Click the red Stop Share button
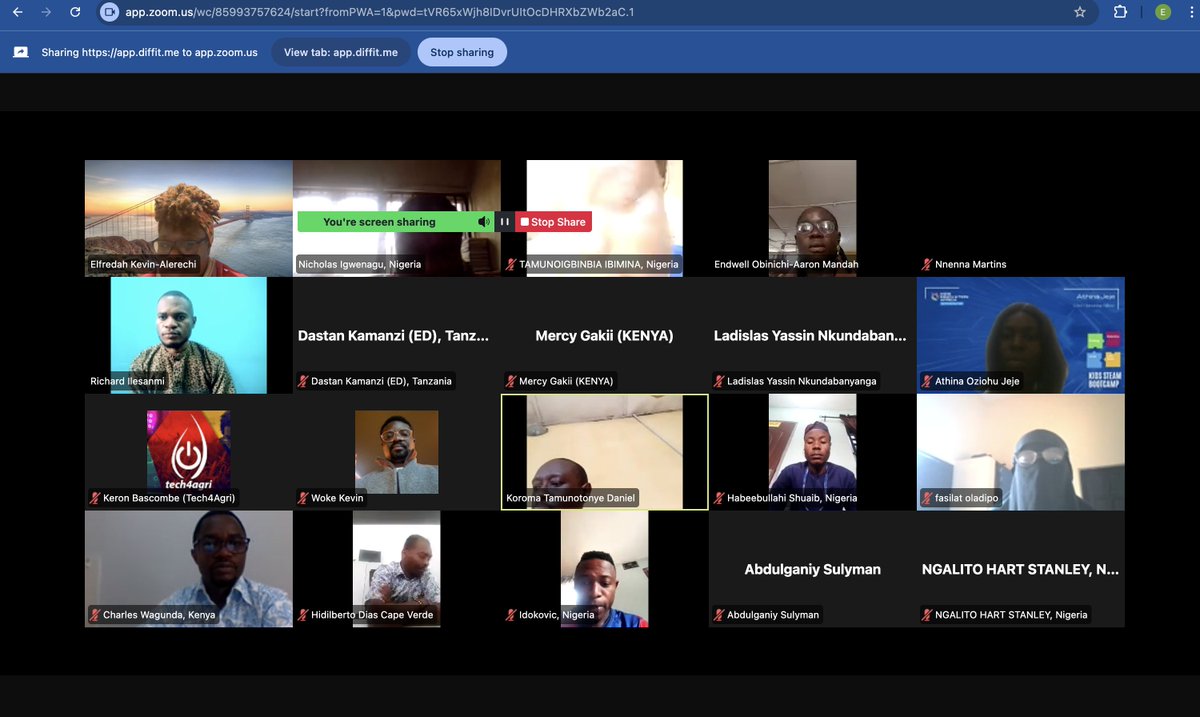Viewport: 1200px width, 717px height. click(x=553, y=222)
